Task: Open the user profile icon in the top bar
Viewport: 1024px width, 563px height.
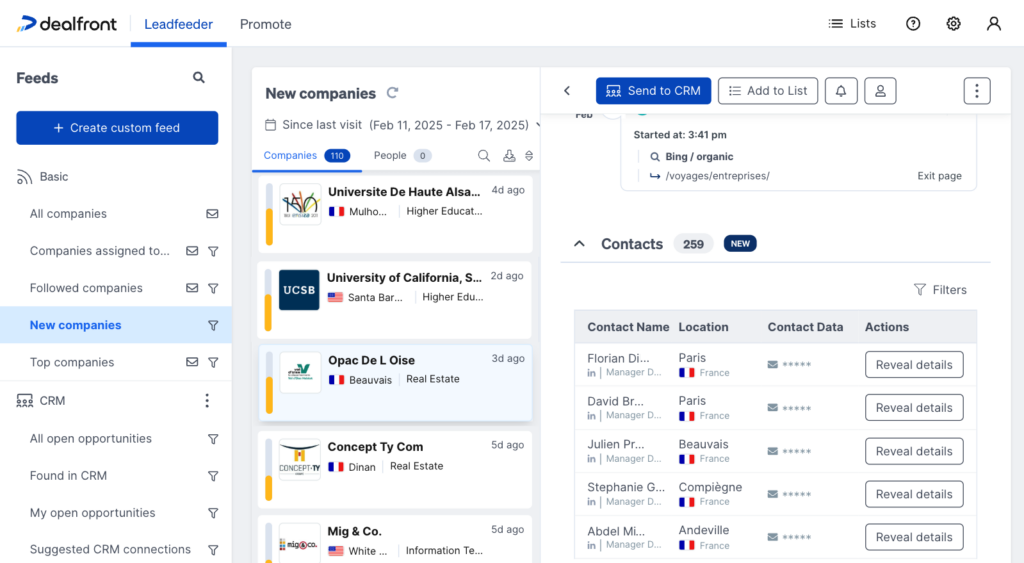Action: tap(993, 24)
